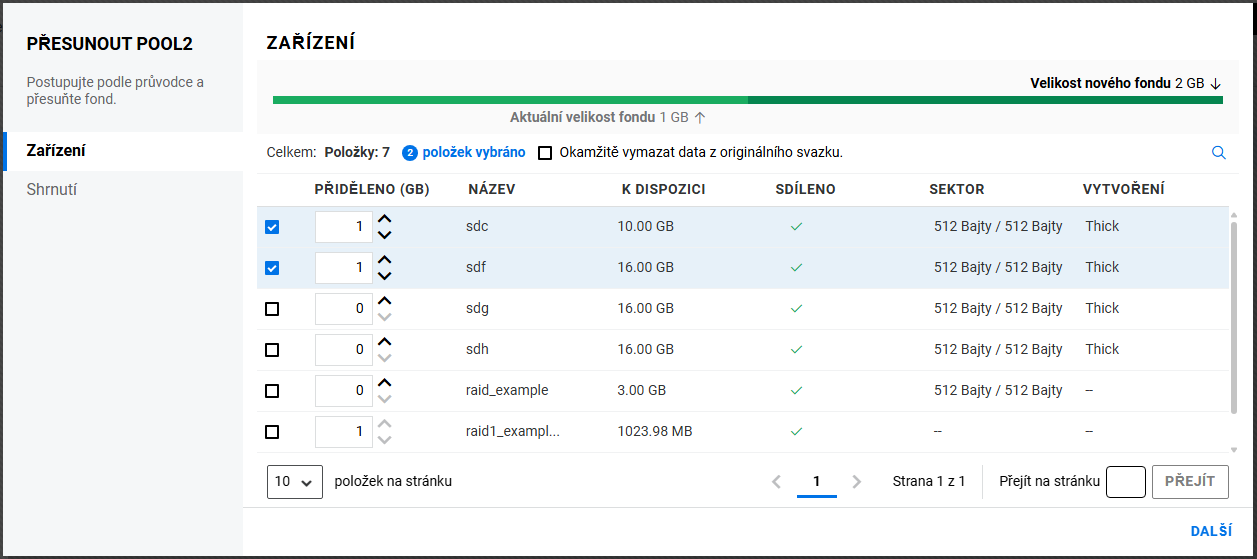Decrease allocated GB for sdf
The width and height of the screenshot is (1257, 559).
385,276
